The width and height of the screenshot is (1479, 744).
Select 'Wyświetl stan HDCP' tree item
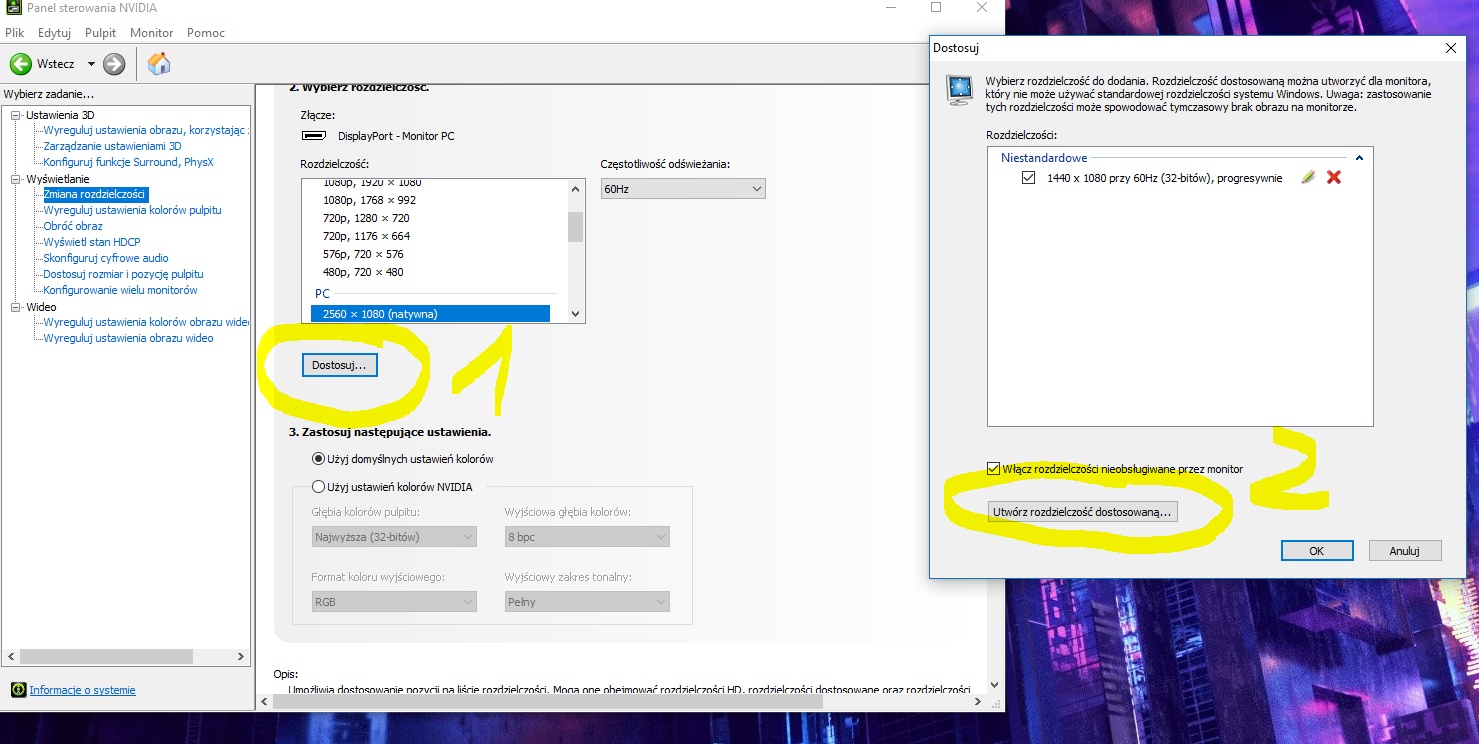[92, 242]
